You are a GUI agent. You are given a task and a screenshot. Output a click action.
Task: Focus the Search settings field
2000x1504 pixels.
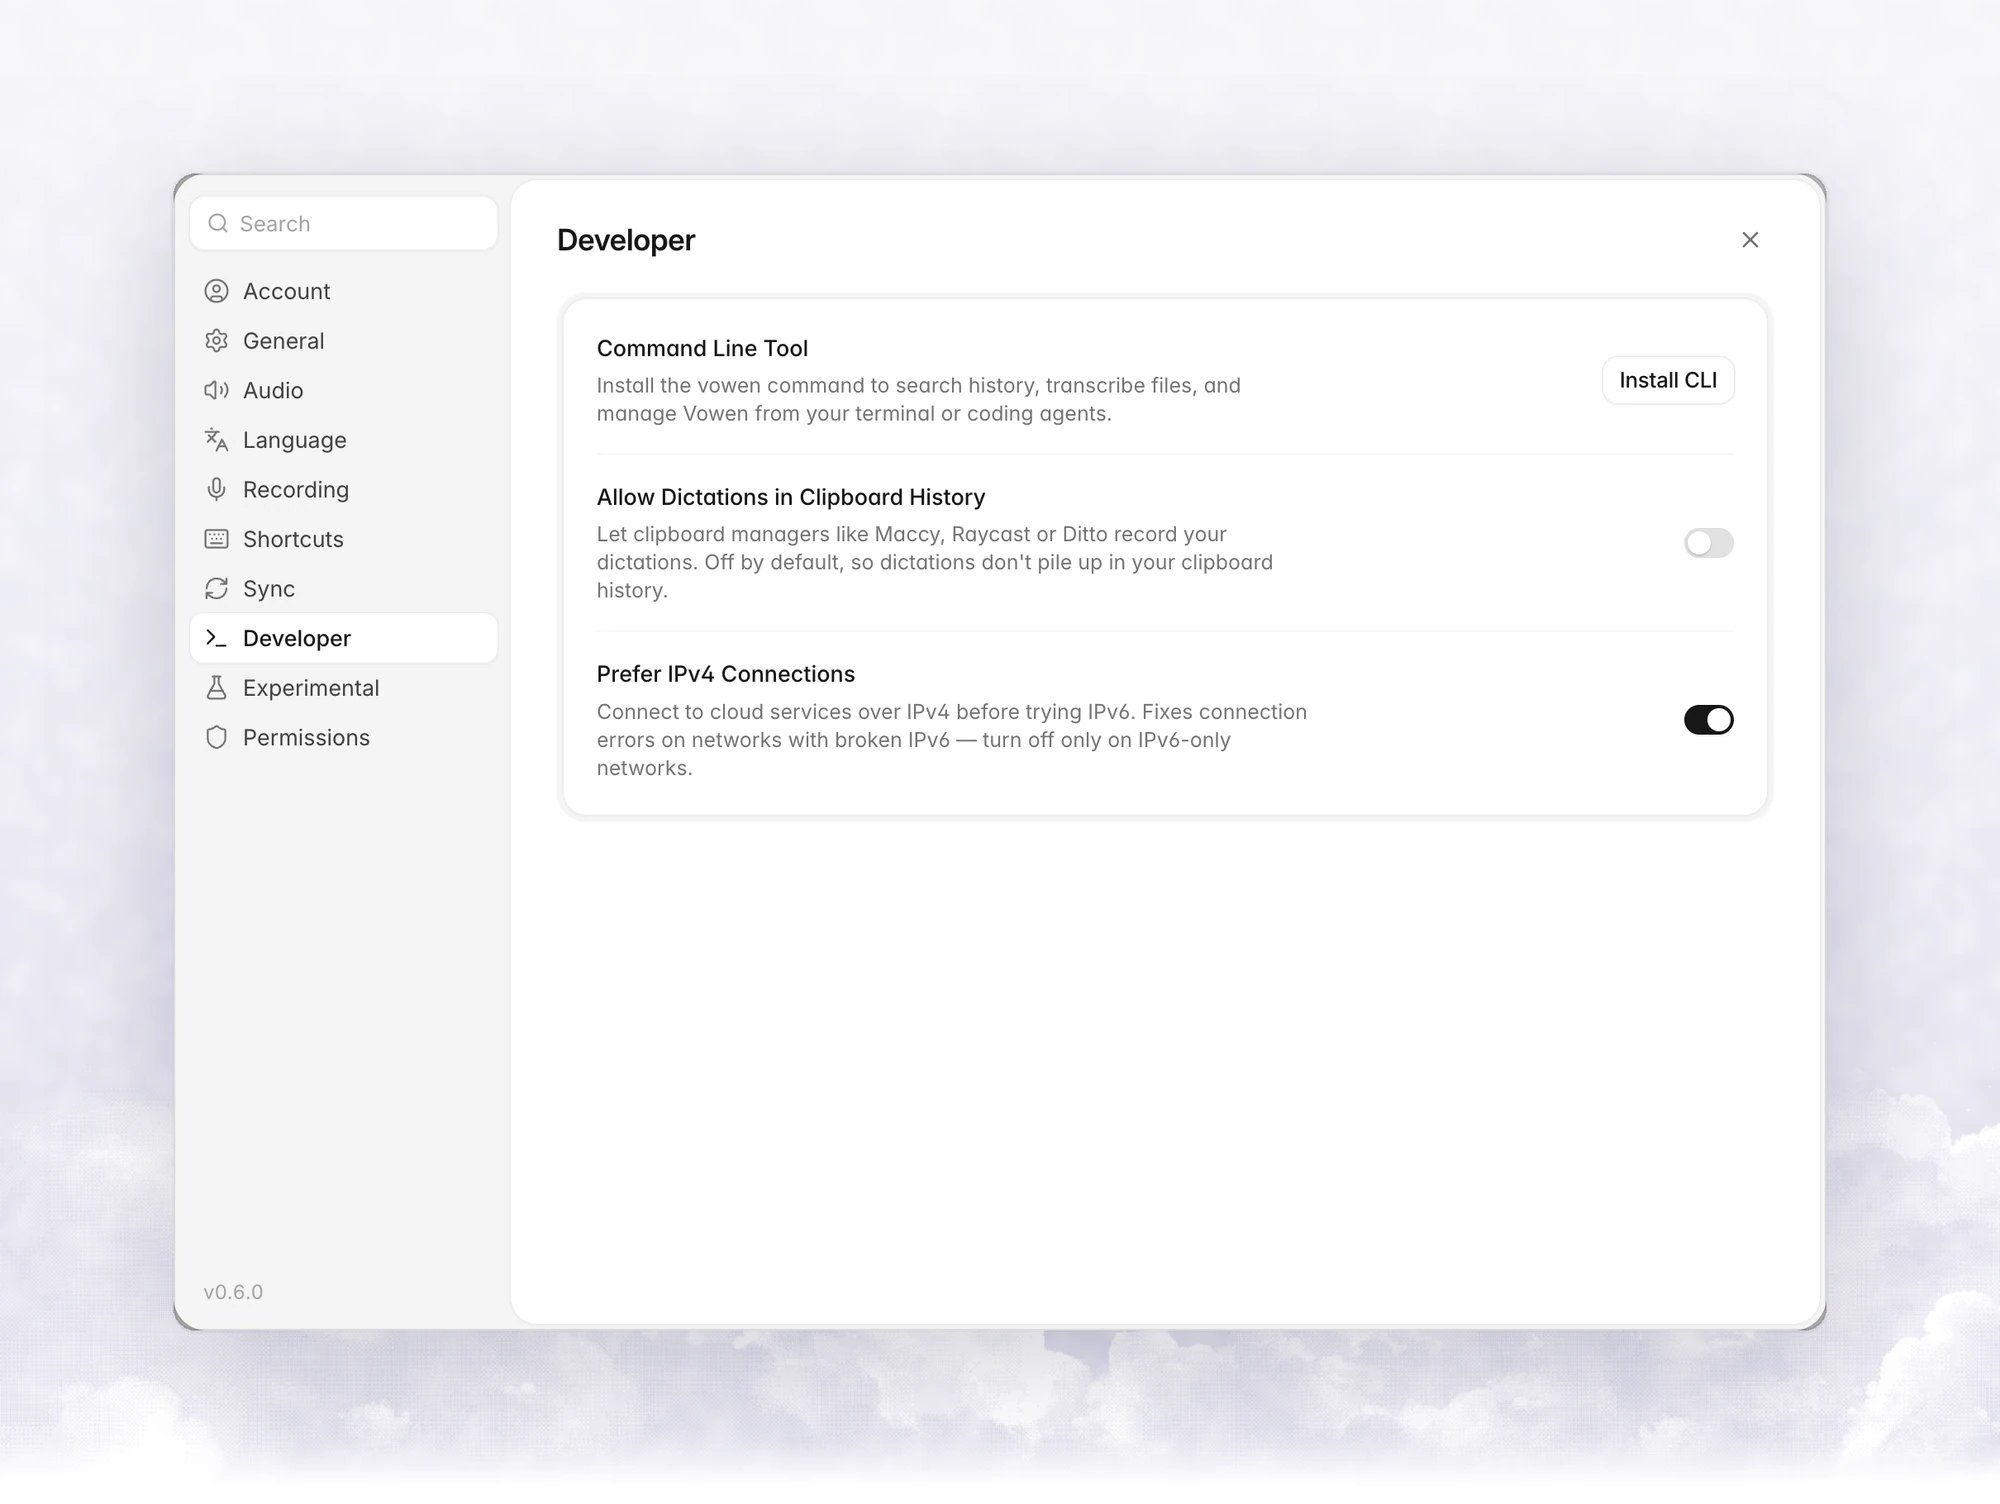pos(343,223)
